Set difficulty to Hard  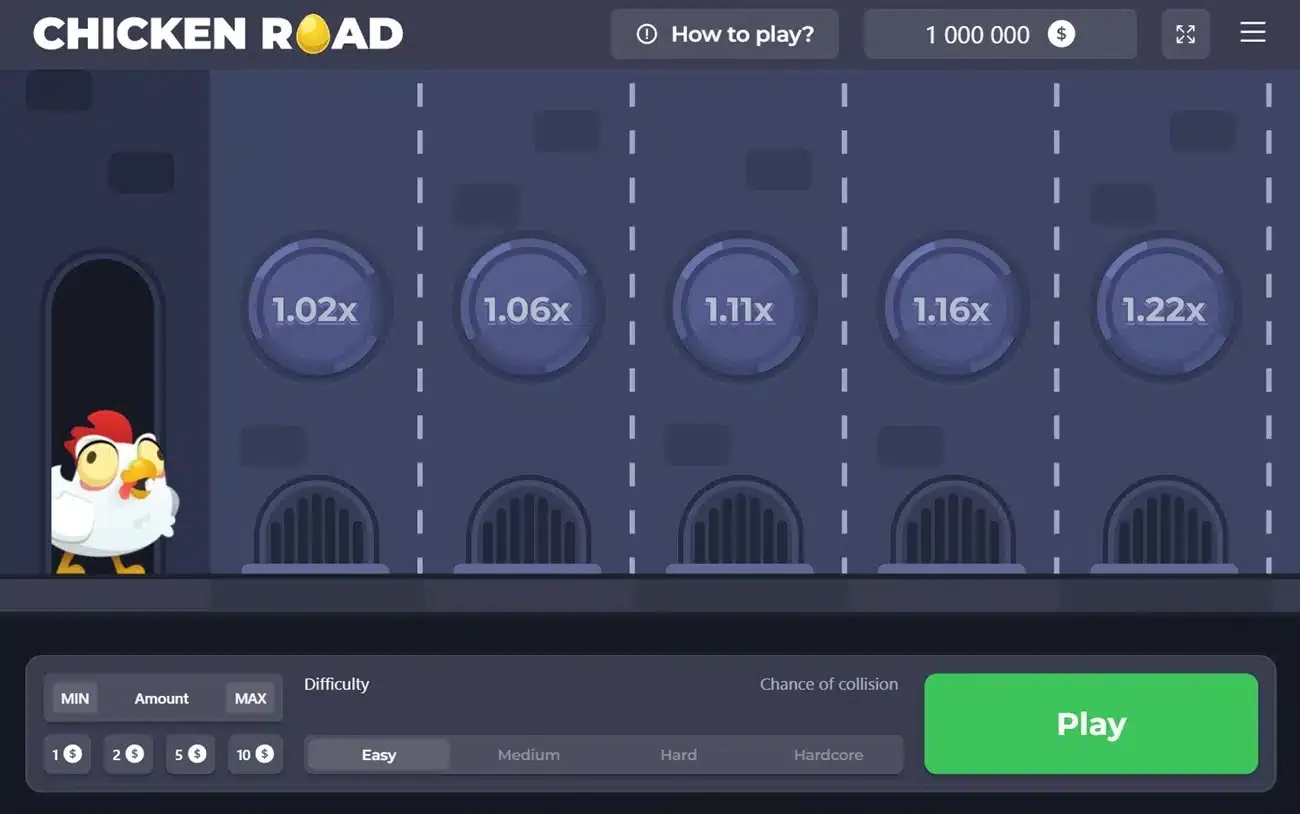678,755
